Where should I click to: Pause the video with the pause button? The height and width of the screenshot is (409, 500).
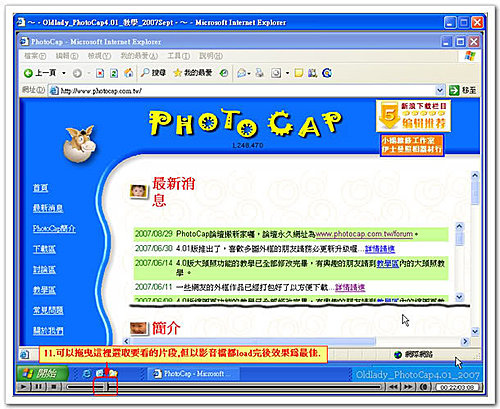pos(38,387)
